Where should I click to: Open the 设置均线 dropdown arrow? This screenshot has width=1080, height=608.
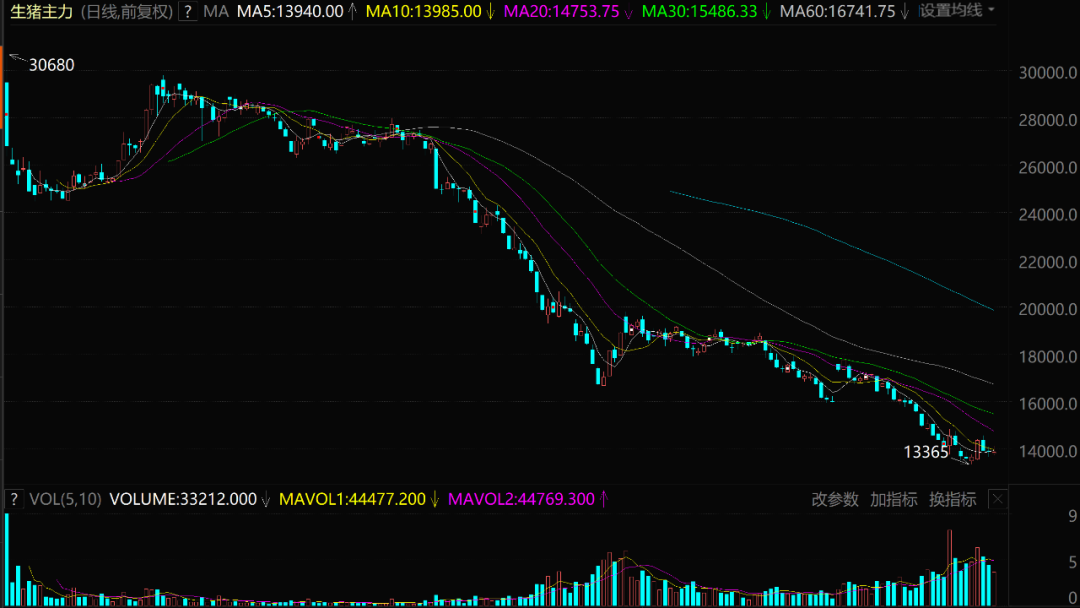[991, 10]
